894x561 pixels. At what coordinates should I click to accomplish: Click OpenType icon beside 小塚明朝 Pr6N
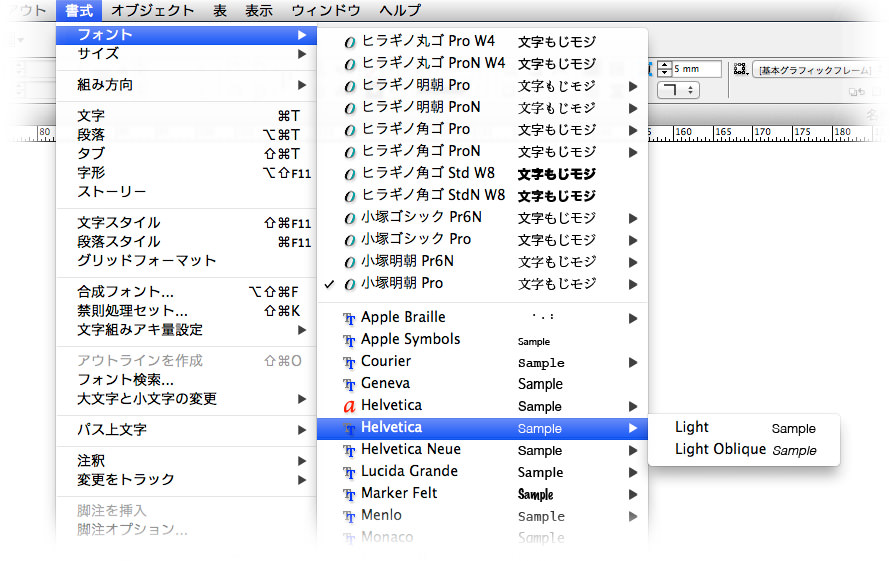[350, 262]
